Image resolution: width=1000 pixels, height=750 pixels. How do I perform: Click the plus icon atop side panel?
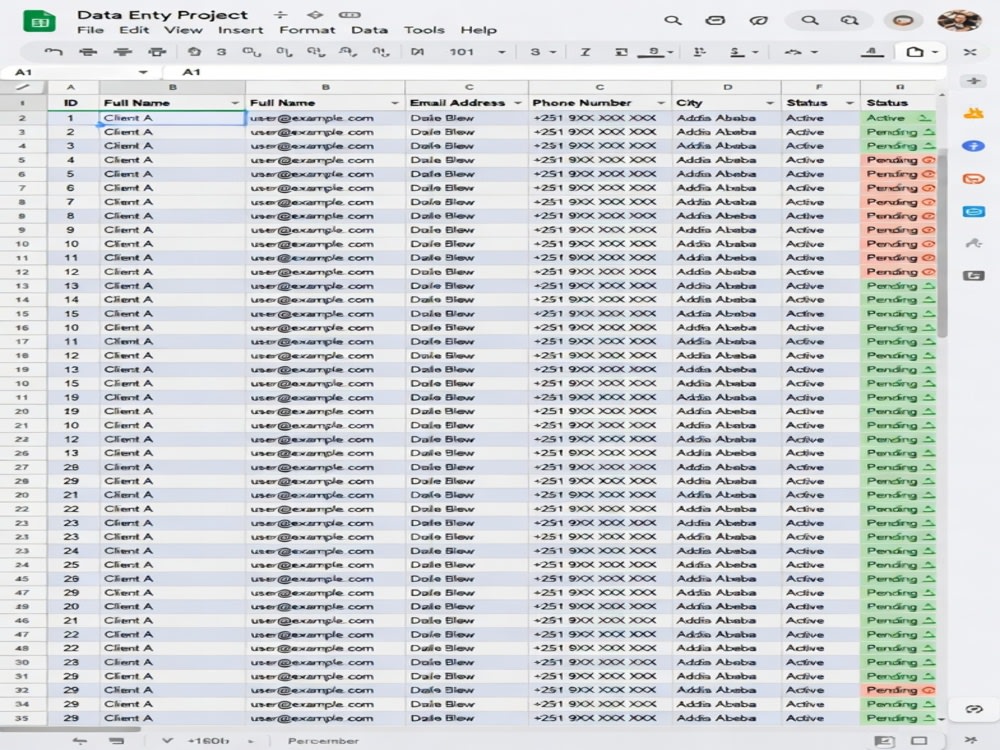click(973, 81)
